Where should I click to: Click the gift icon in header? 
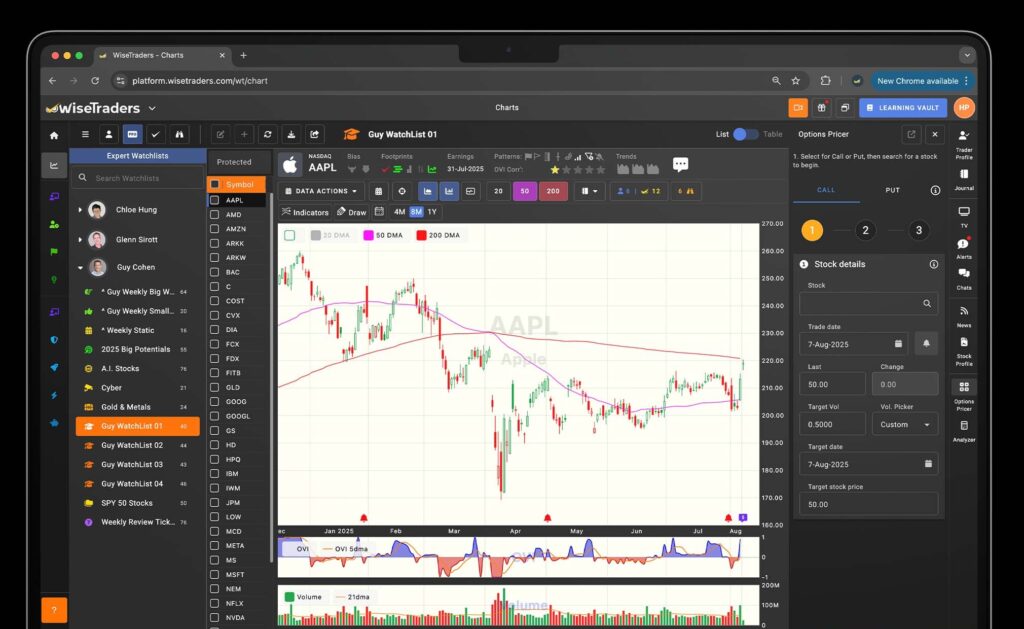click(x=822, y=108)
